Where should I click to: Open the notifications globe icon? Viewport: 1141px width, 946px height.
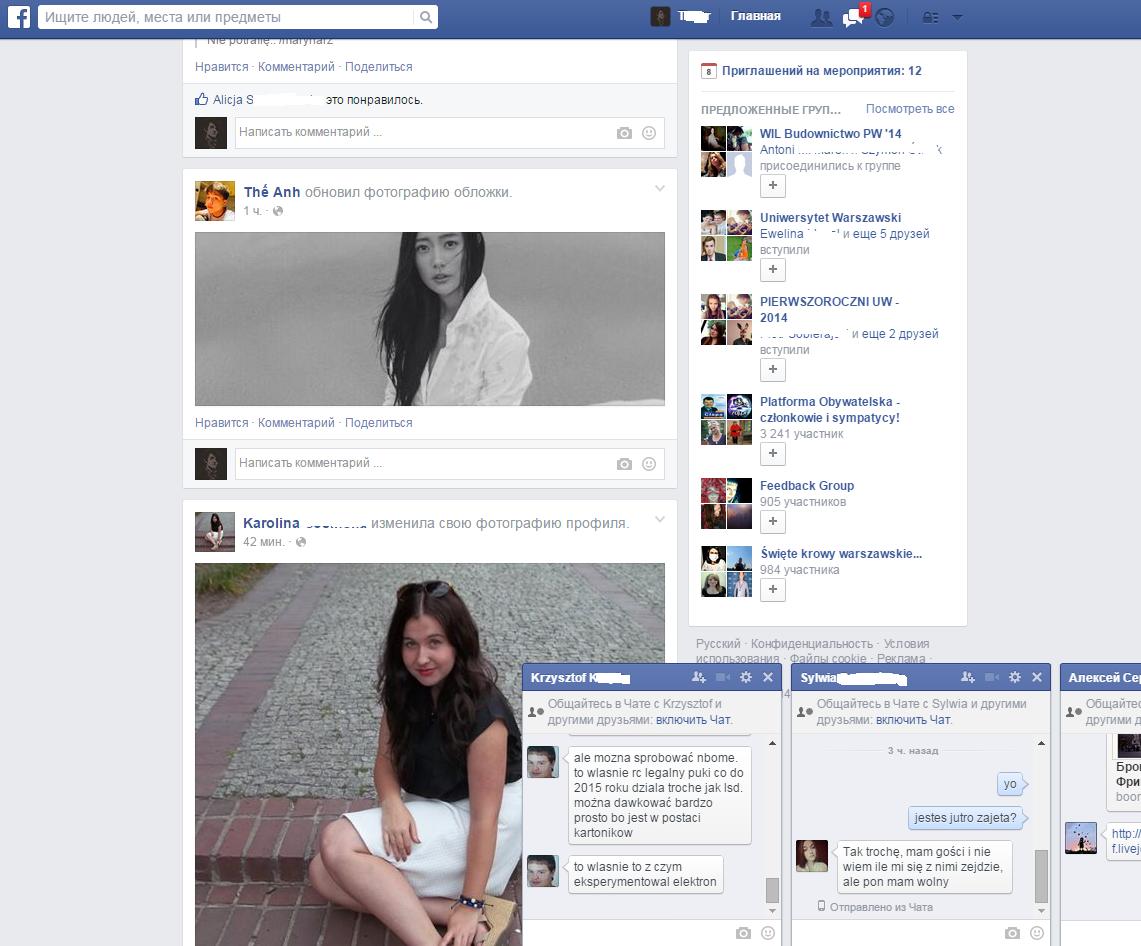point(885,17)
